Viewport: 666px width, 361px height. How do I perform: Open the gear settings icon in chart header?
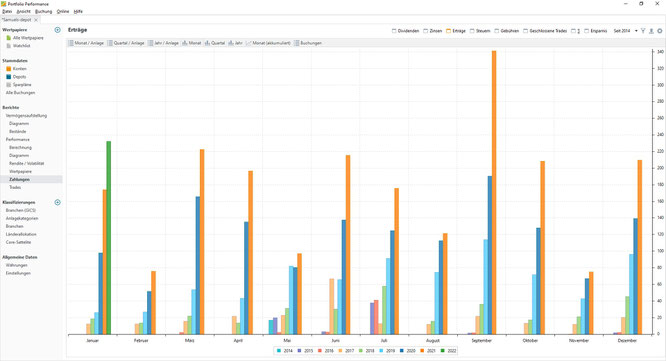pos(660,31)
